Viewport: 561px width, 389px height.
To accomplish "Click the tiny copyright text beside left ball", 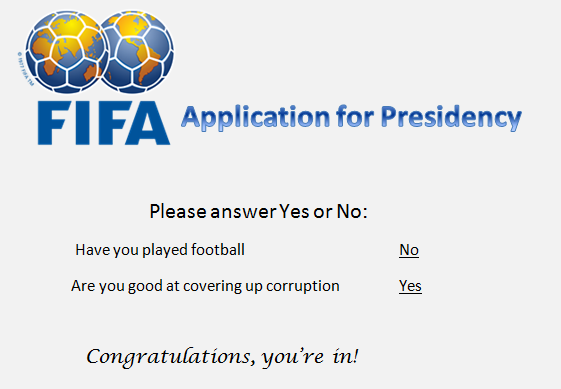I will click(x=25, y=69).
